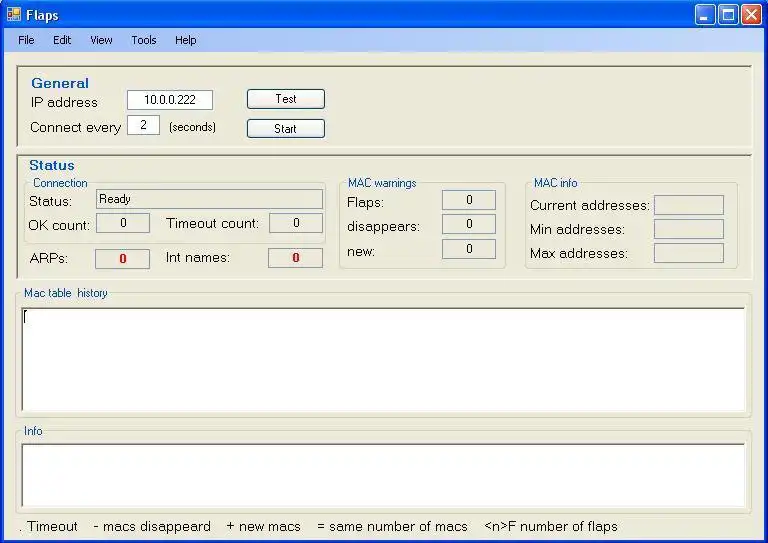Click the 'Int names:' label
768x543 pixels.
click(198, 258)
